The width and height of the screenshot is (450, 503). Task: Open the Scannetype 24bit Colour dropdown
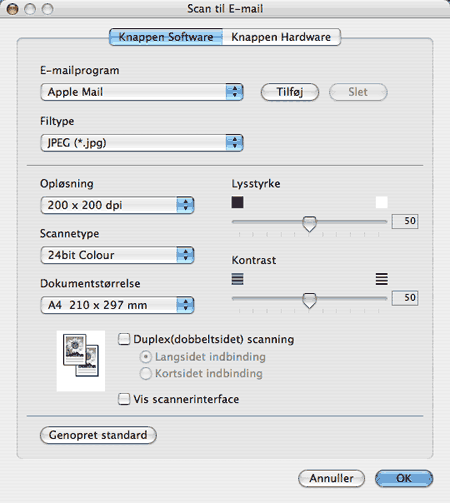click(x=117, y=255)
